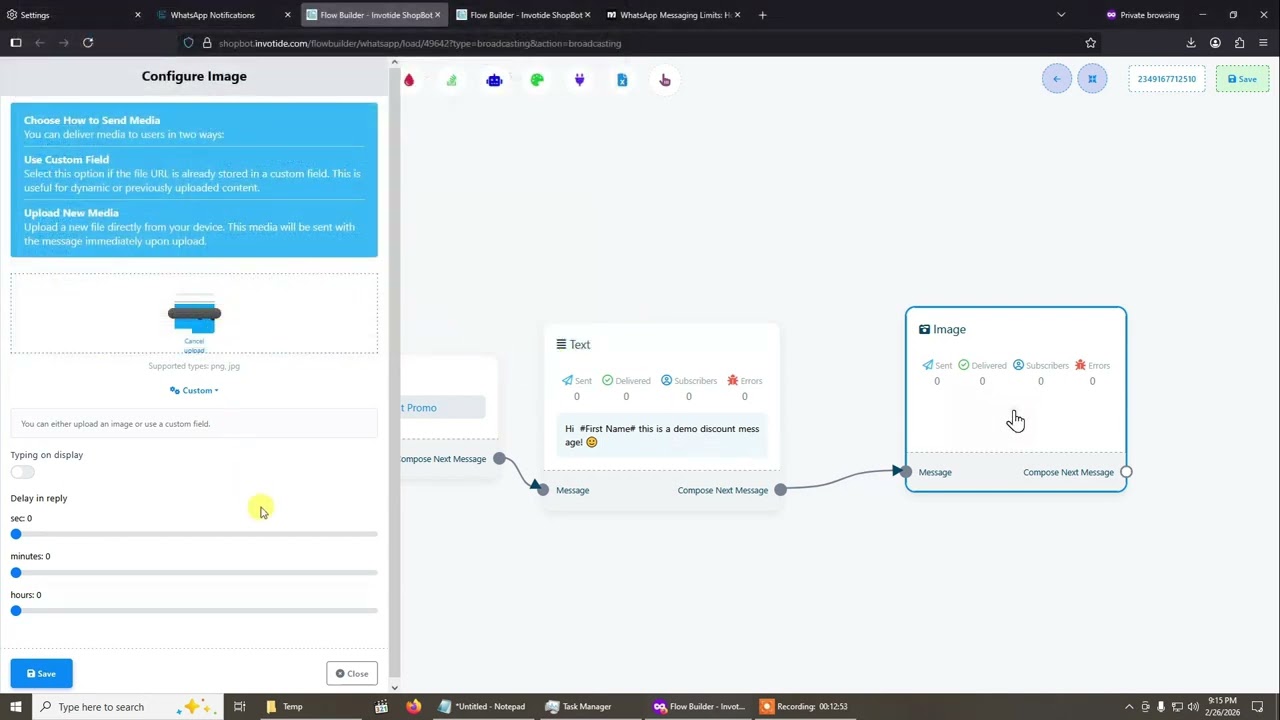The height and width of the screenshot is (720, 1280).
Task: Toggle the browser sidebar icon
Action: tap(16, 43)
